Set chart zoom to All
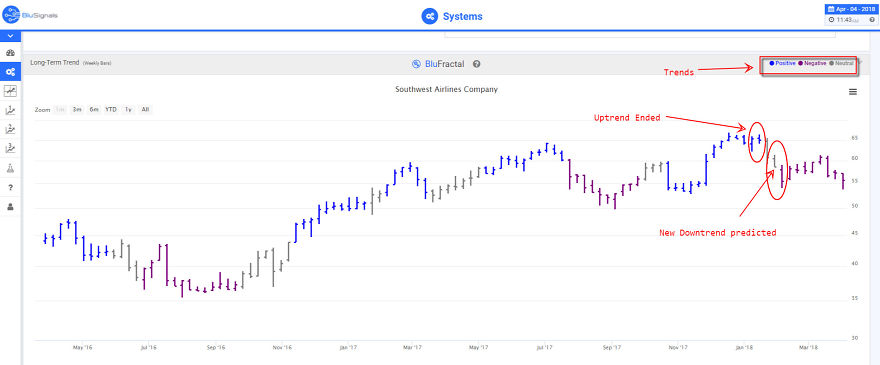 [145, 110]
